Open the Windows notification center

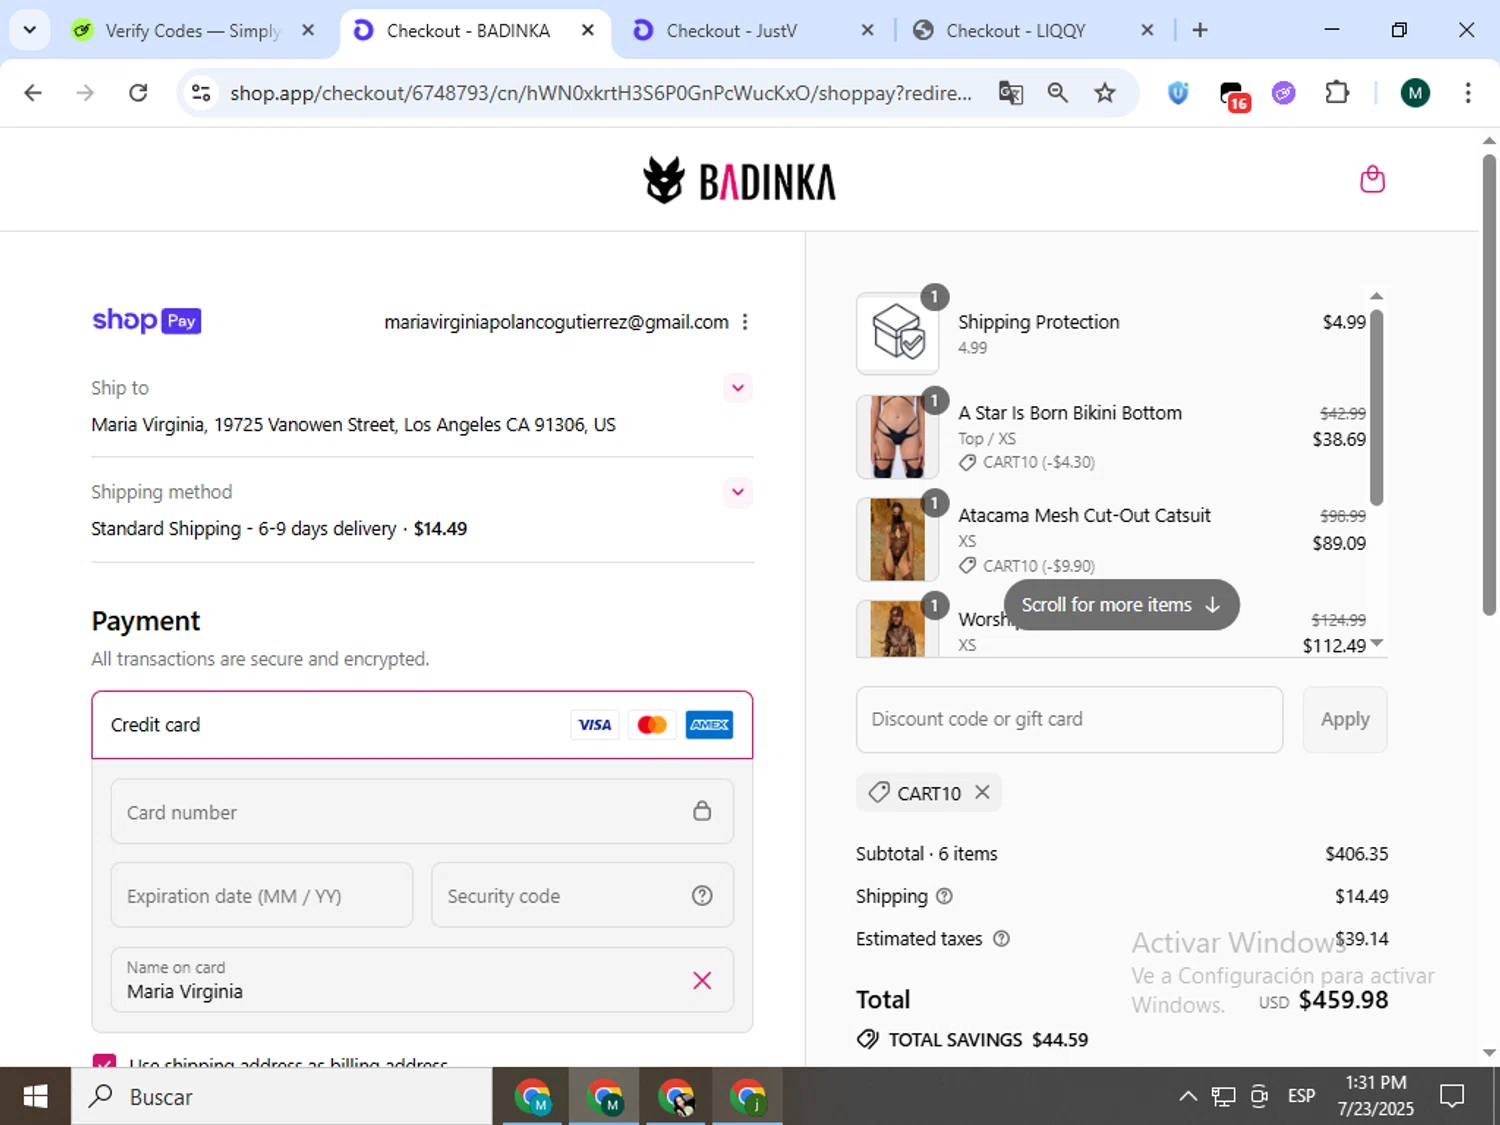click(x=1452, y=1096)
